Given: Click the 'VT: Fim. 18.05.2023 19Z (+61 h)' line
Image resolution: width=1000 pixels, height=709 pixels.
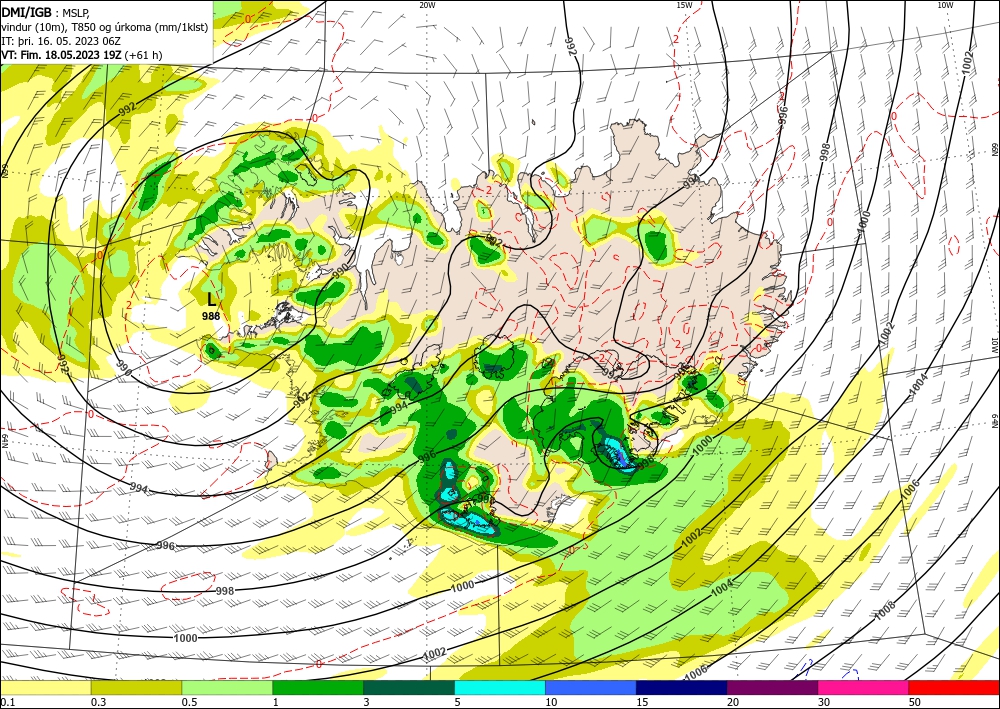Looking at the screenshot, I should click(x=82, y=55).
